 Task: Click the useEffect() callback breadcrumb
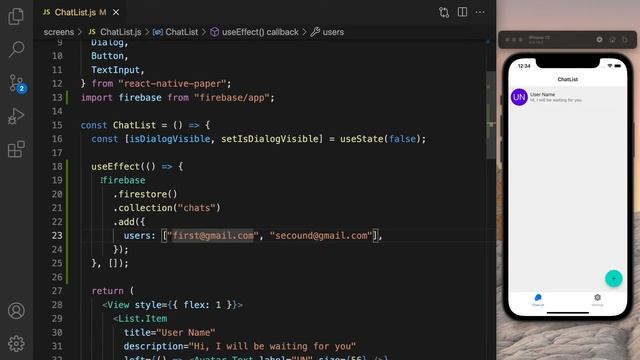[x=255, y=32]
